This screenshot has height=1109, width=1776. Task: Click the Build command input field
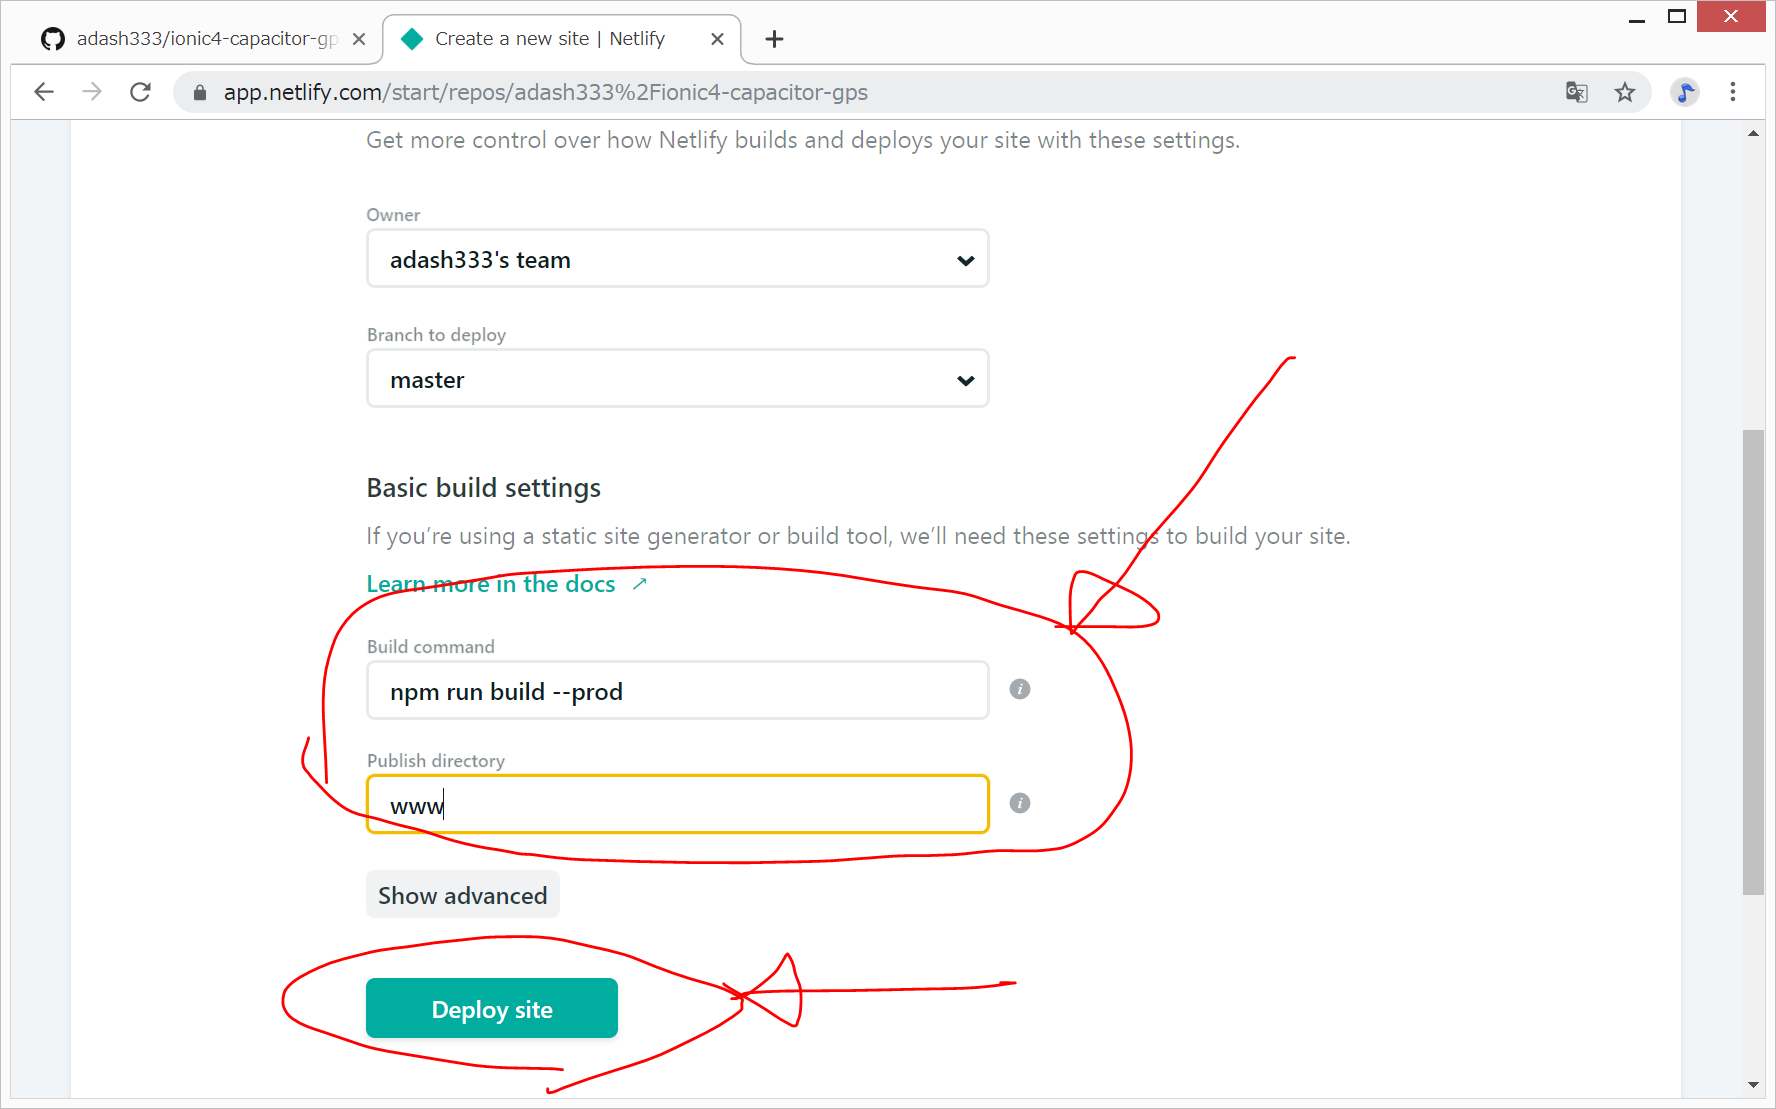tap(677, 691)
